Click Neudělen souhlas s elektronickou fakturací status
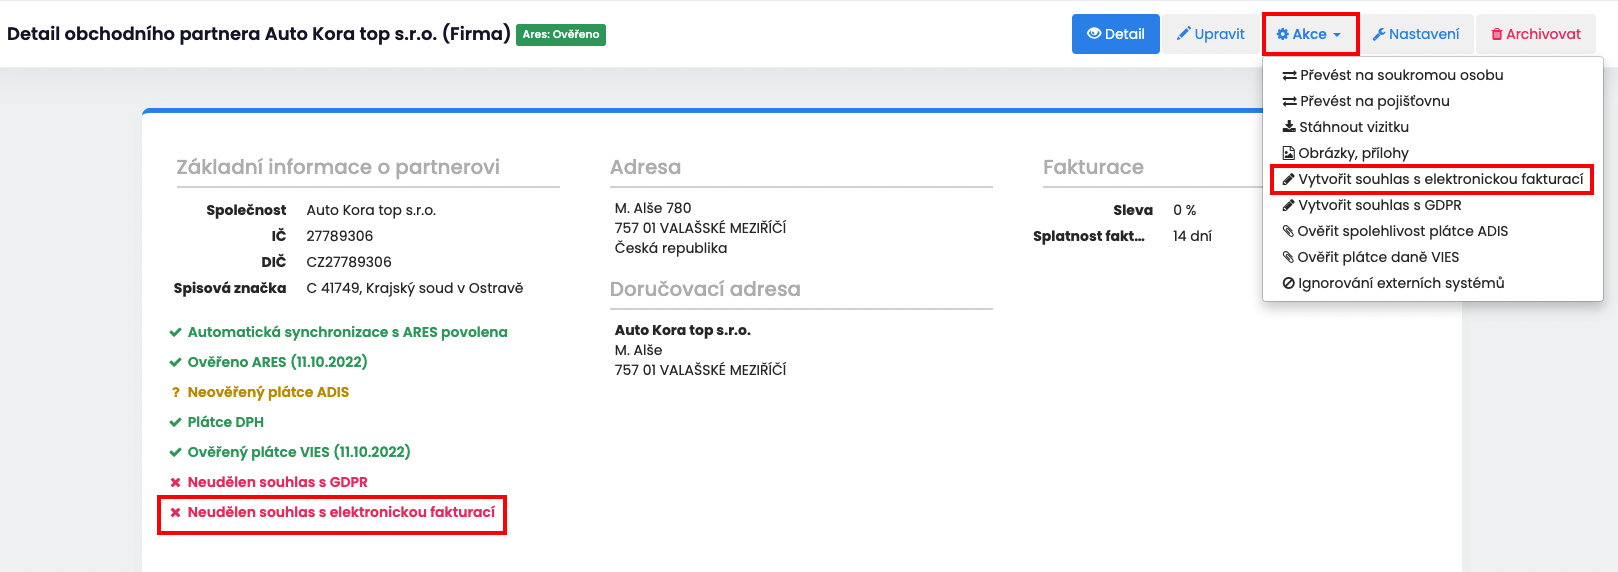Image resolution: width=1618 pixels, height=572 pixels. [x=341, y=512]
